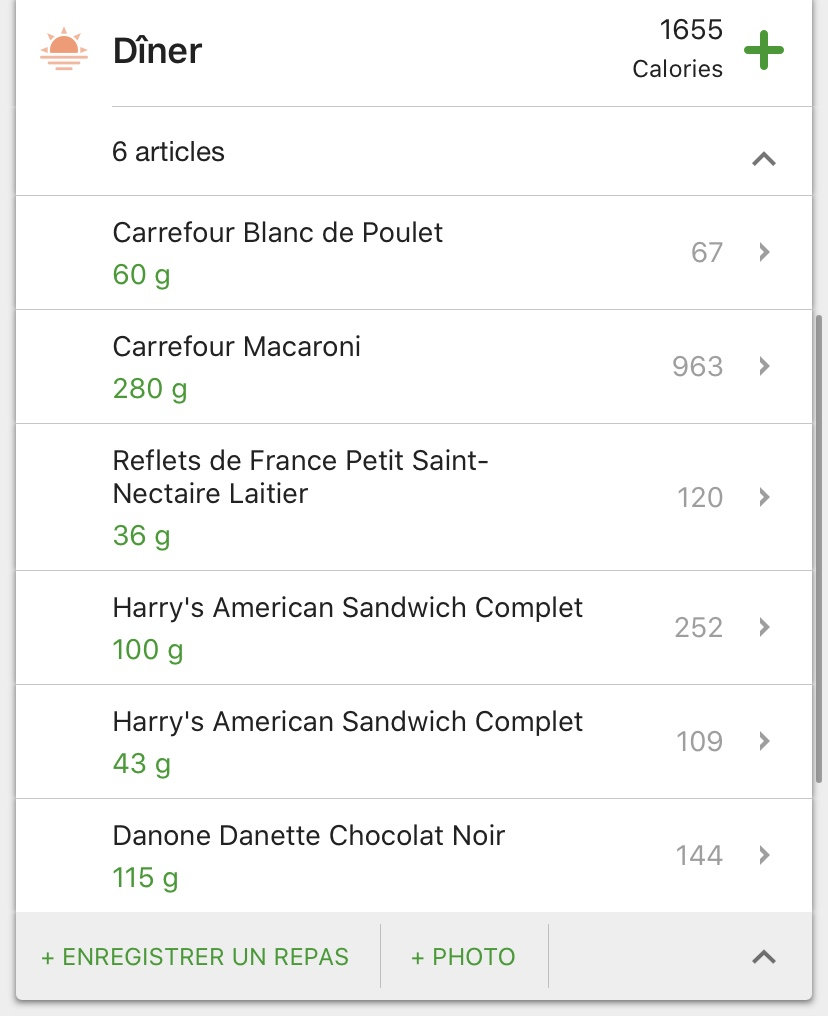This screenshot has width=828, height=1016.
Task: Select Carrefour Macaroni entry
Action: [x=237, y=347]
